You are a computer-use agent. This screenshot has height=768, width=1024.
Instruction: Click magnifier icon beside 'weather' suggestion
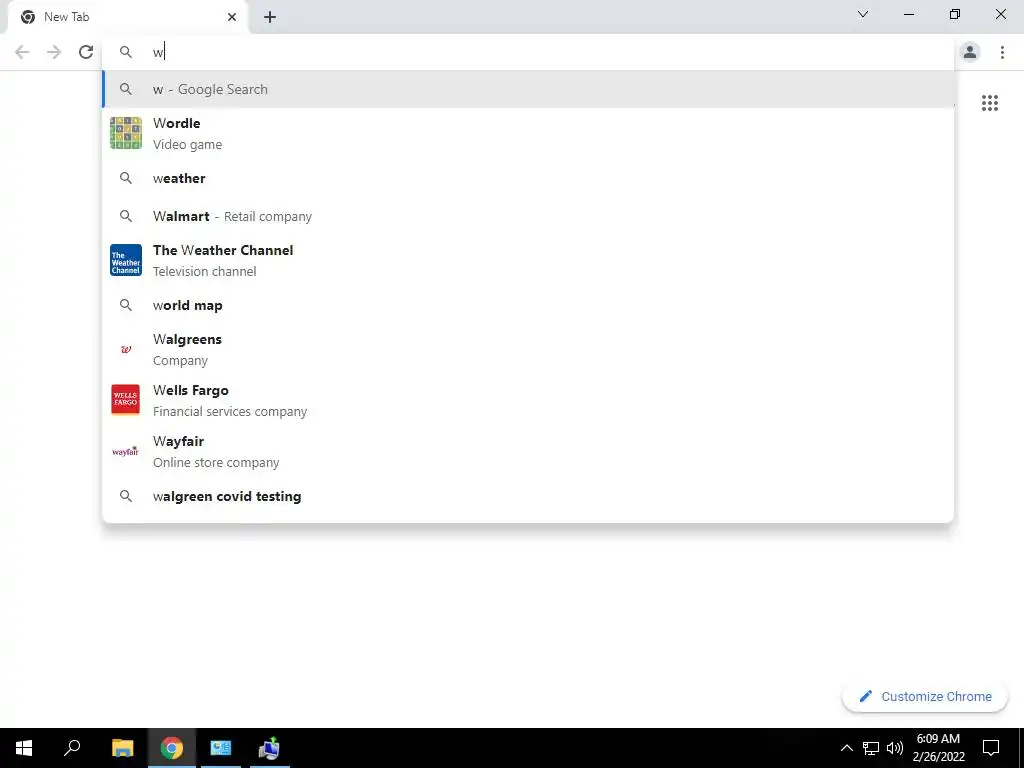(x=126, y=178)
